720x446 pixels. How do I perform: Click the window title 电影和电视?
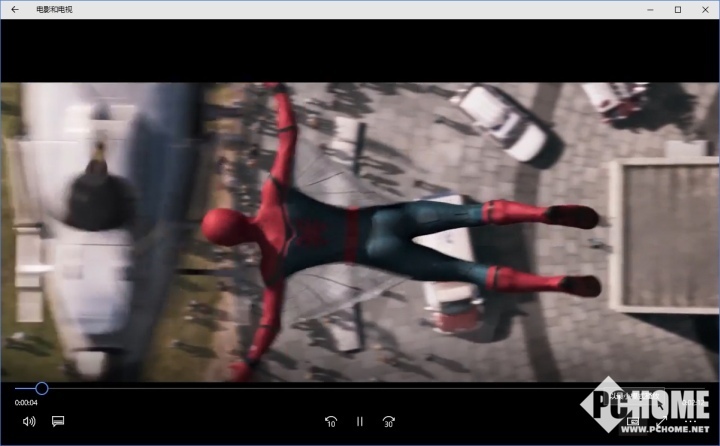click(x=54, y=10)
